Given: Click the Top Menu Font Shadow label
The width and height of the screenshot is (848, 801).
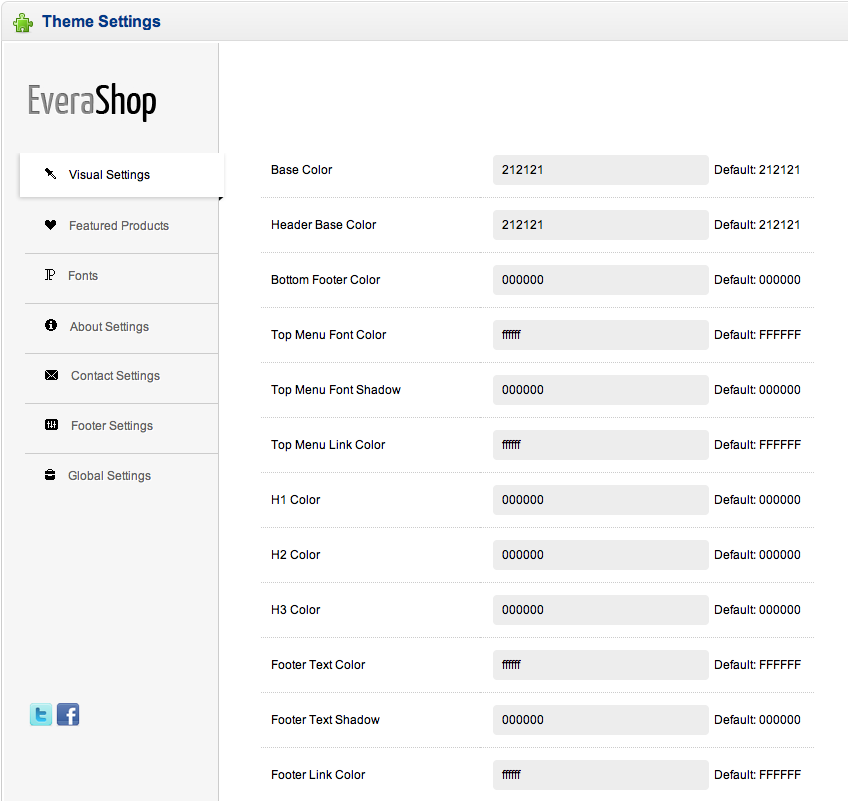Looking at the screenshot, I should pyautogui.click(x=336, y=390).
